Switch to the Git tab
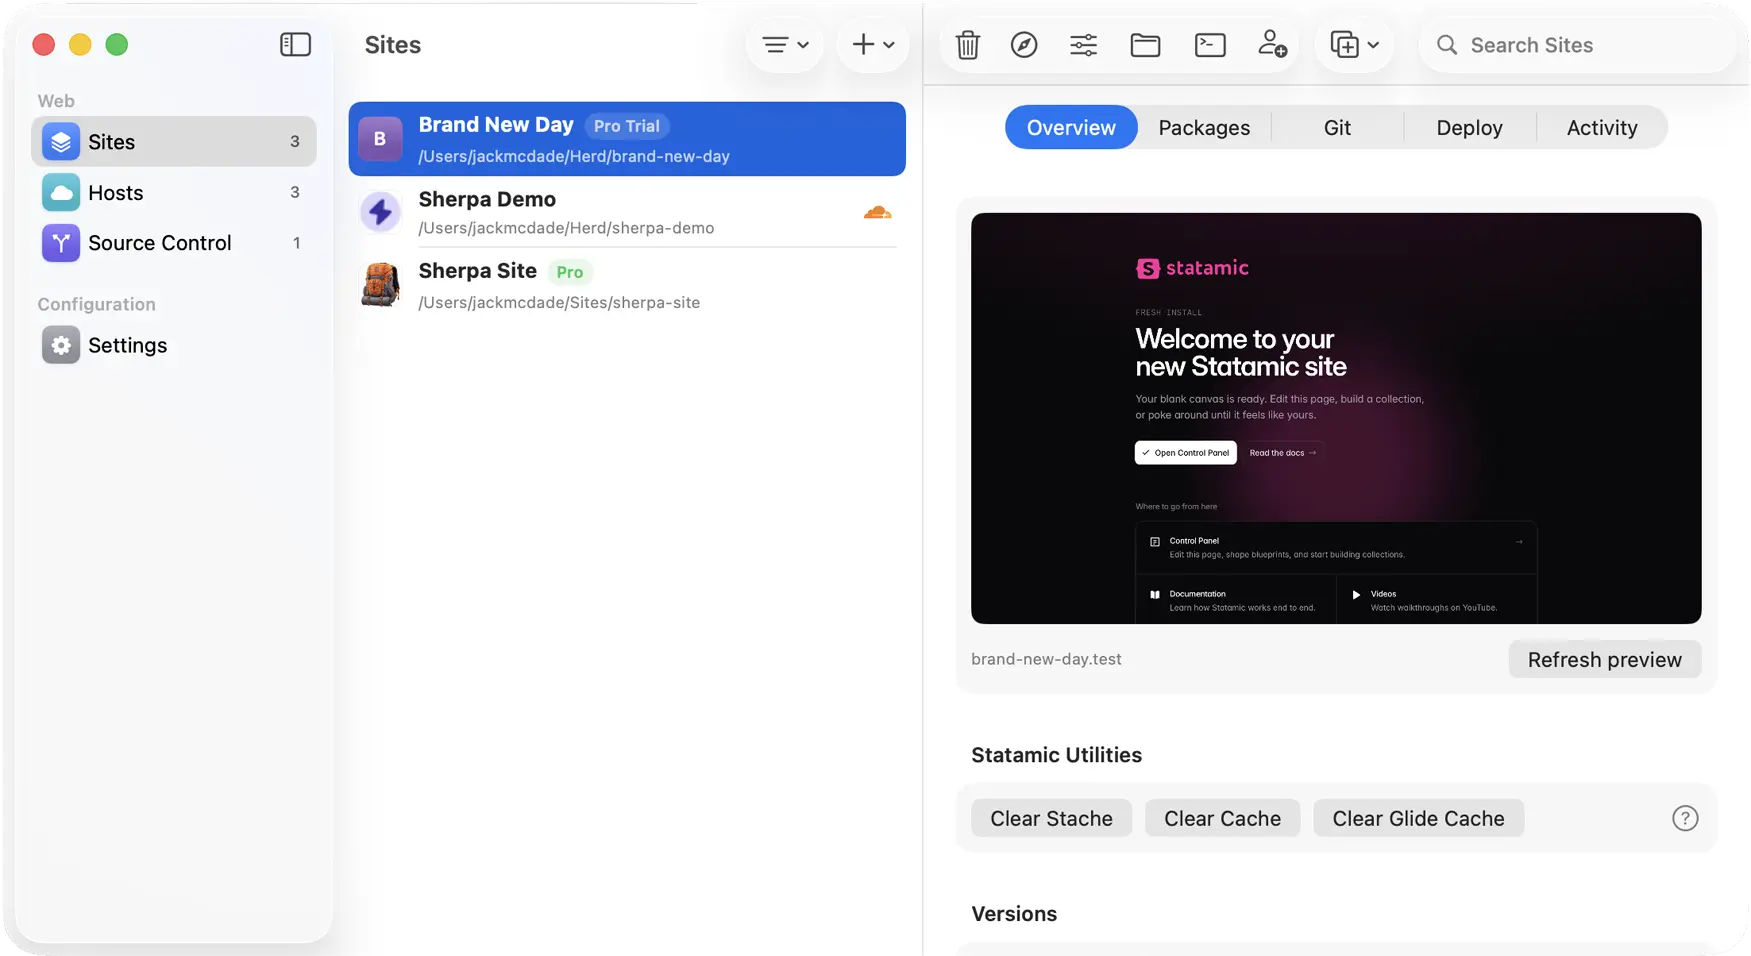Viewport: 1751px width, 956px height. tap(1337, 128)
